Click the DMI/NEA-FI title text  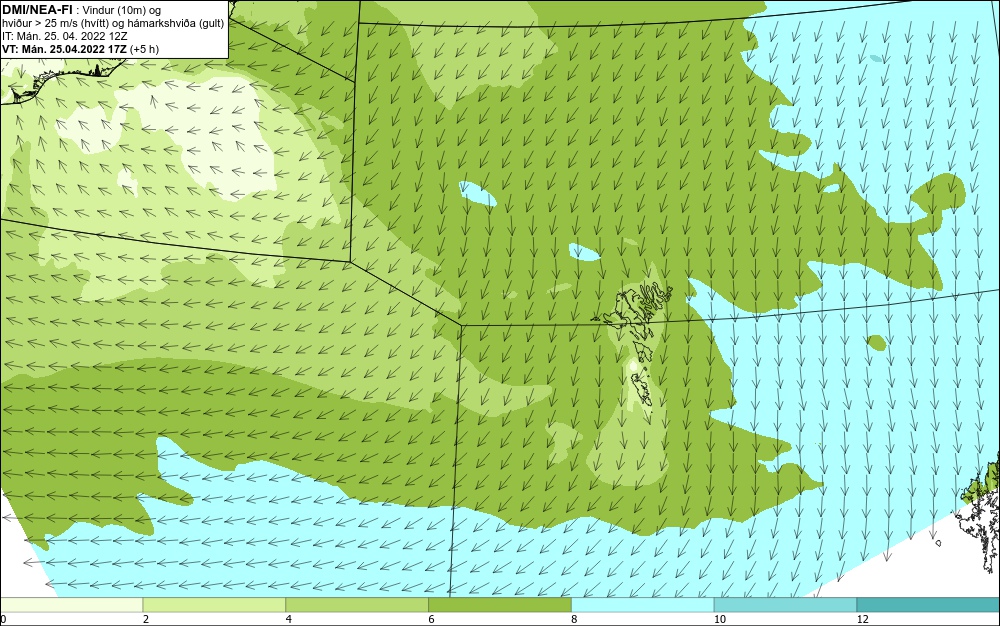click(x=37, y=10)
